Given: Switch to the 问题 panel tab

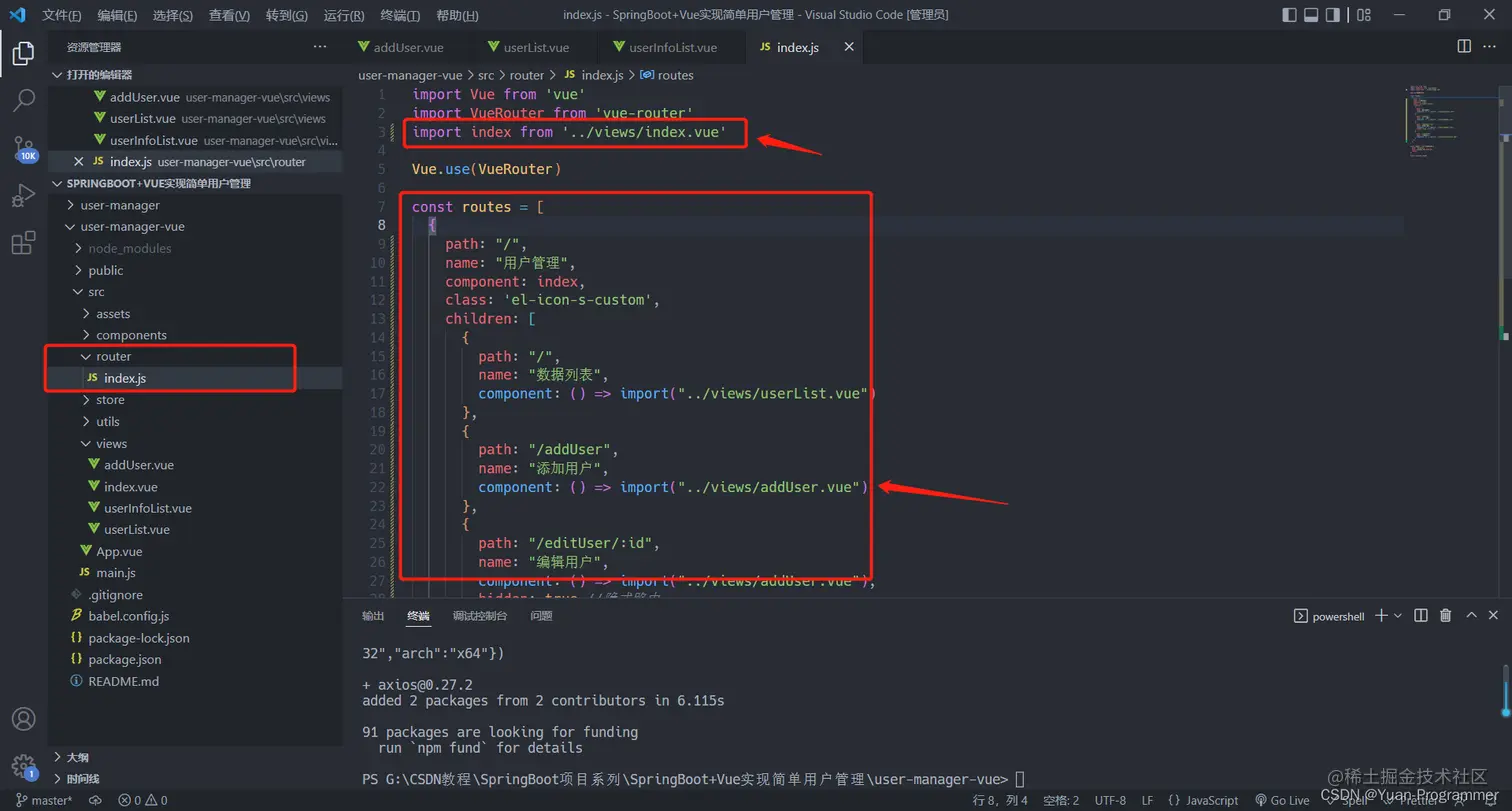Looking at the screenshot, I should 541,616.
